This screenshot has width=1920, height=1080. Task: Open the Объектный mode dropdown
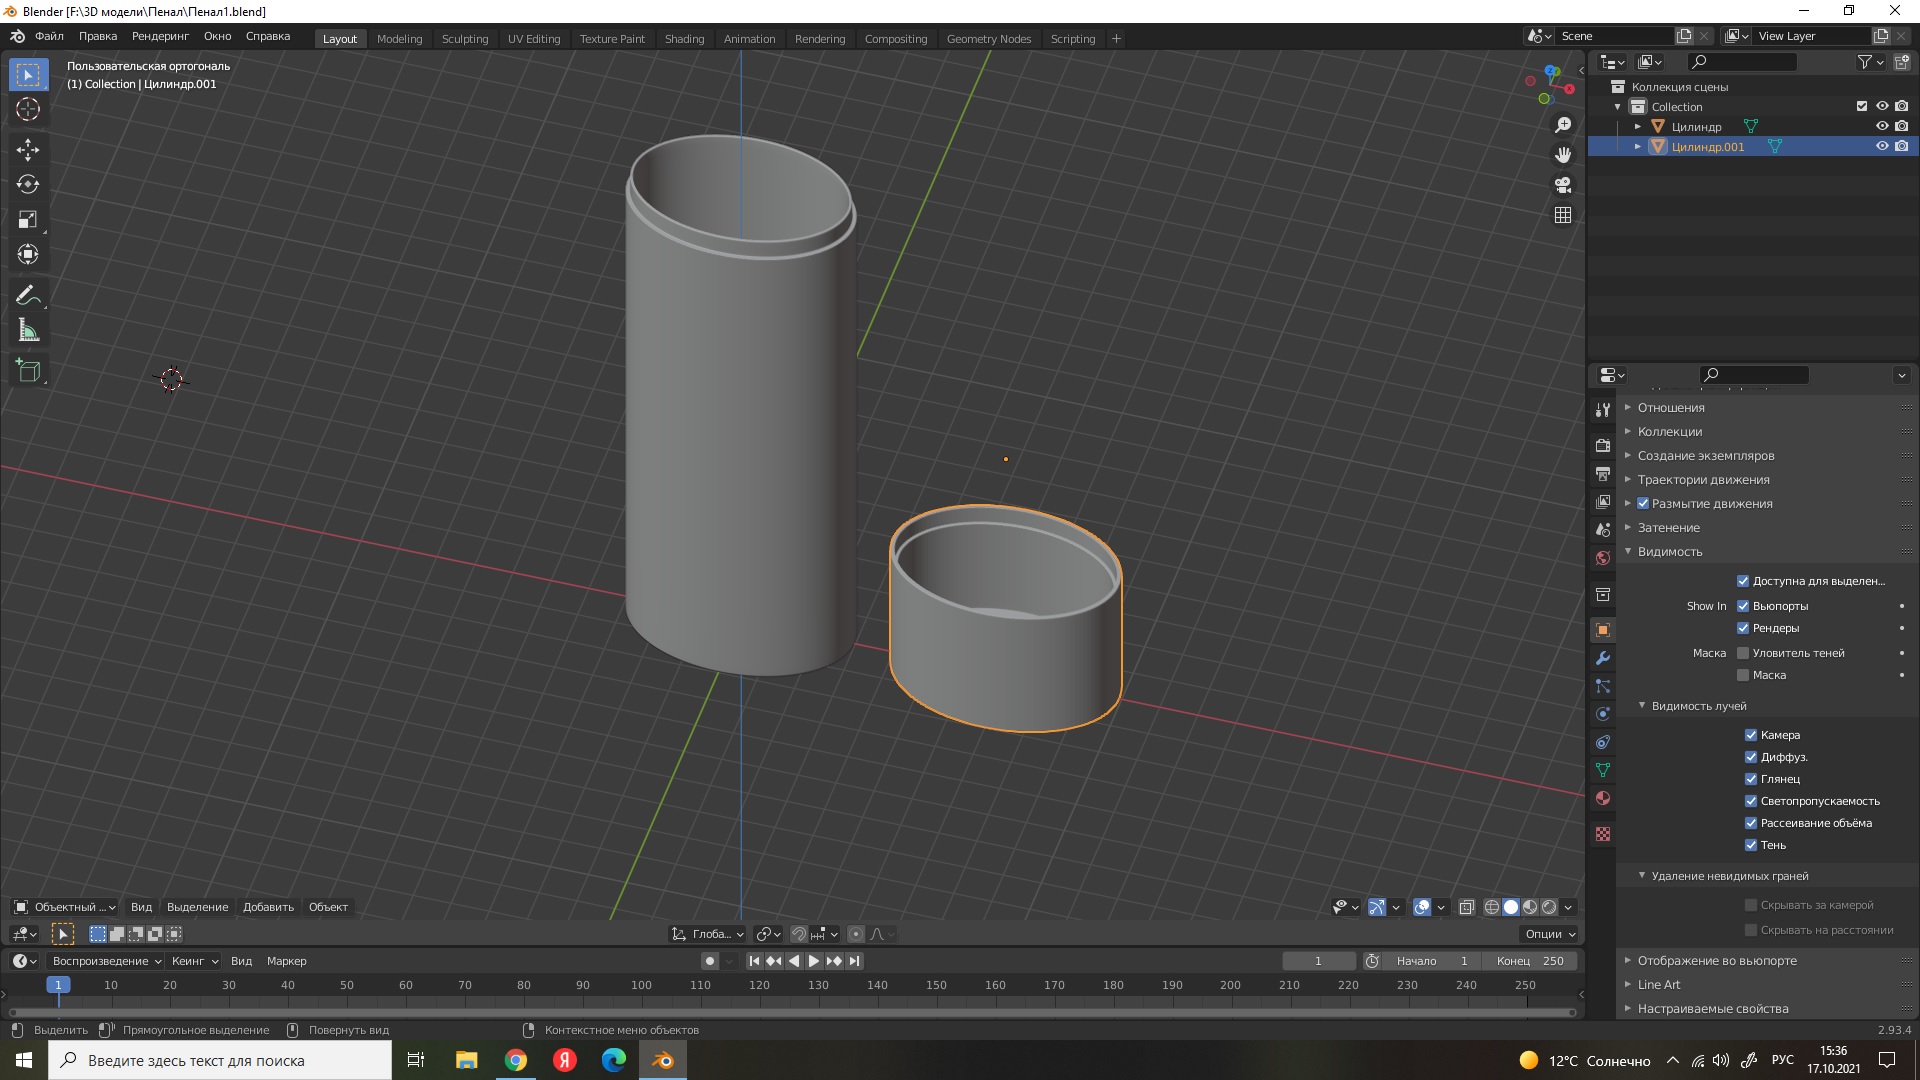(65, 907)
